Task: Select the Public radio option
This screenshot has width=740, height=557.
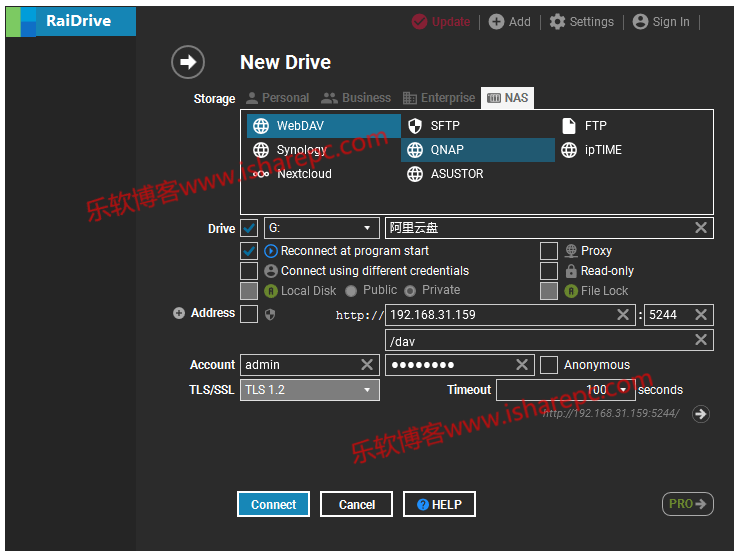Action: 351,291
